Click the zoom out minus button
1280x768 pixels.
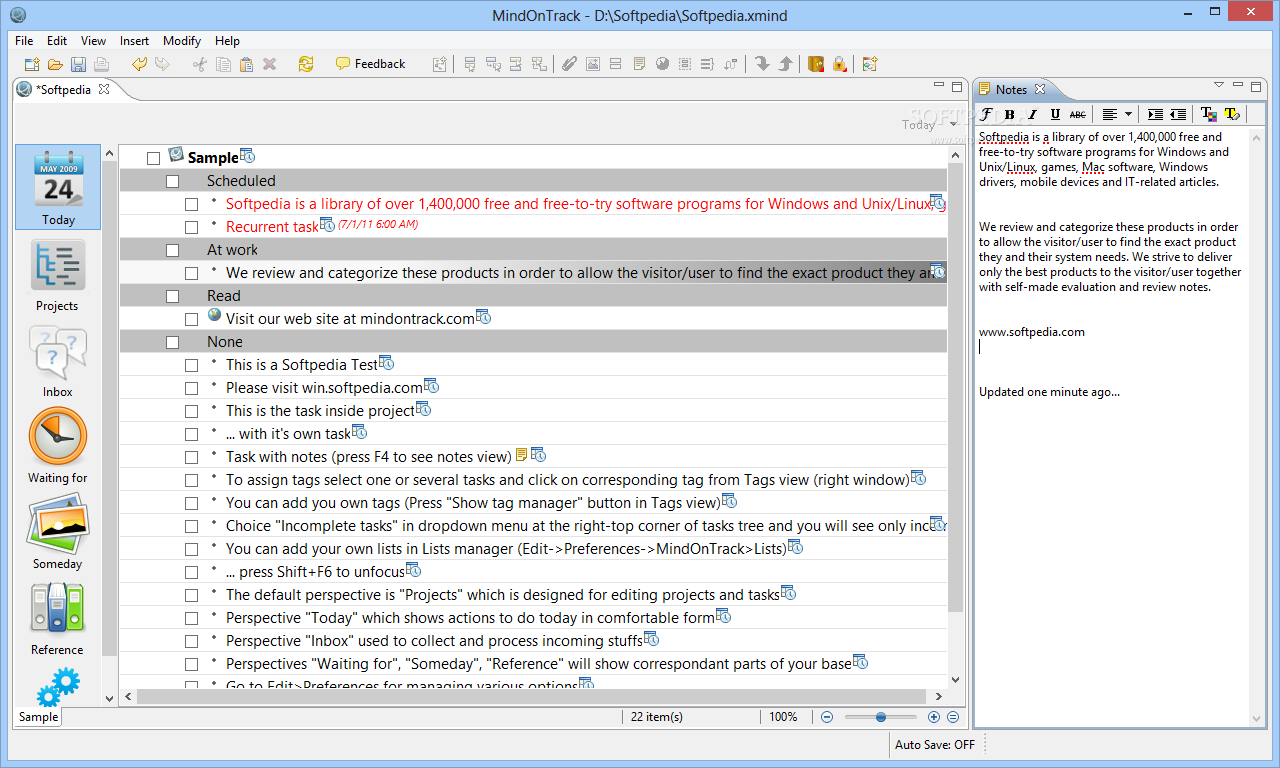[827, 717]
